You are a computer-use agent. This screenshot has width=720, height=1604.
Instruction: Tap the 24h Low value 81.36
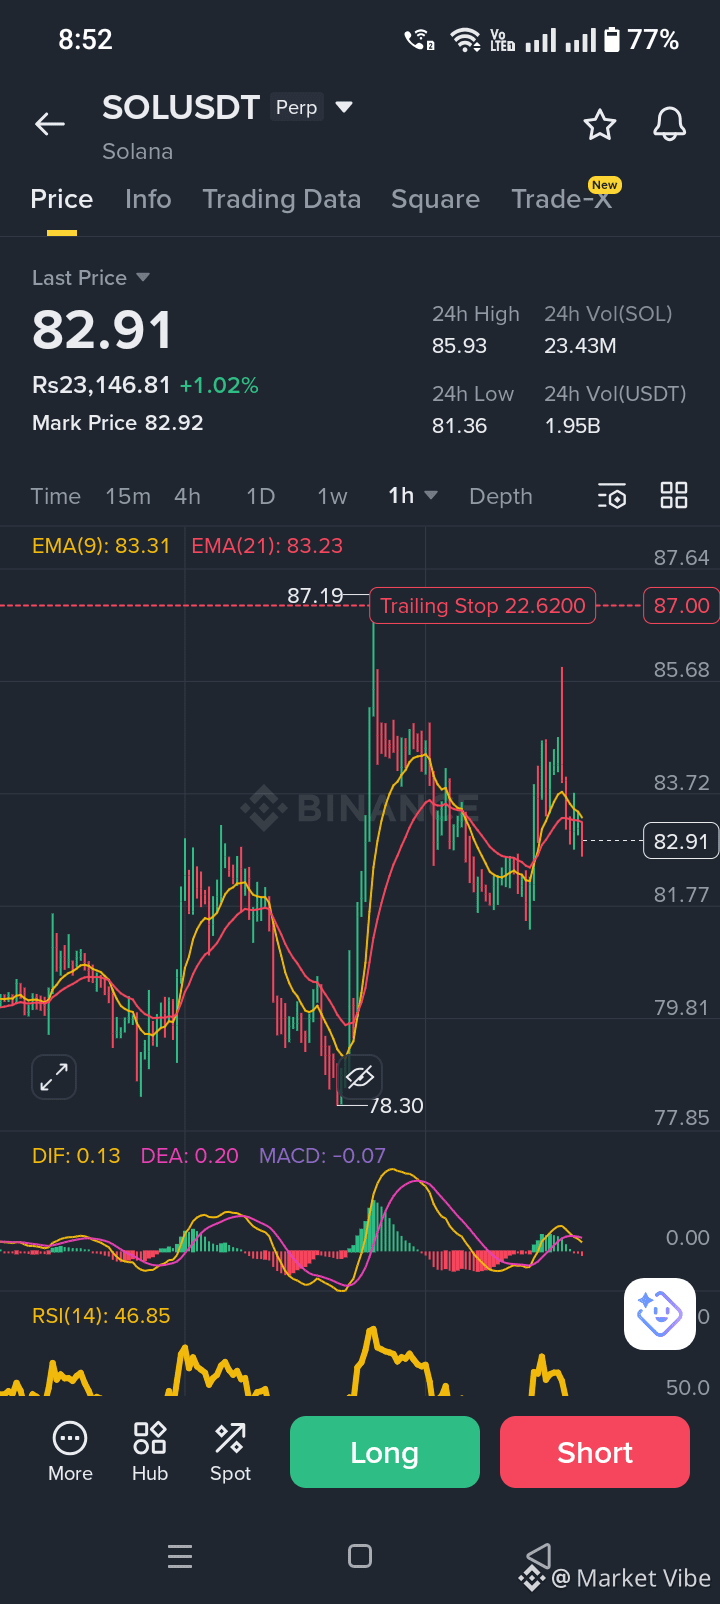pos(459,426)
